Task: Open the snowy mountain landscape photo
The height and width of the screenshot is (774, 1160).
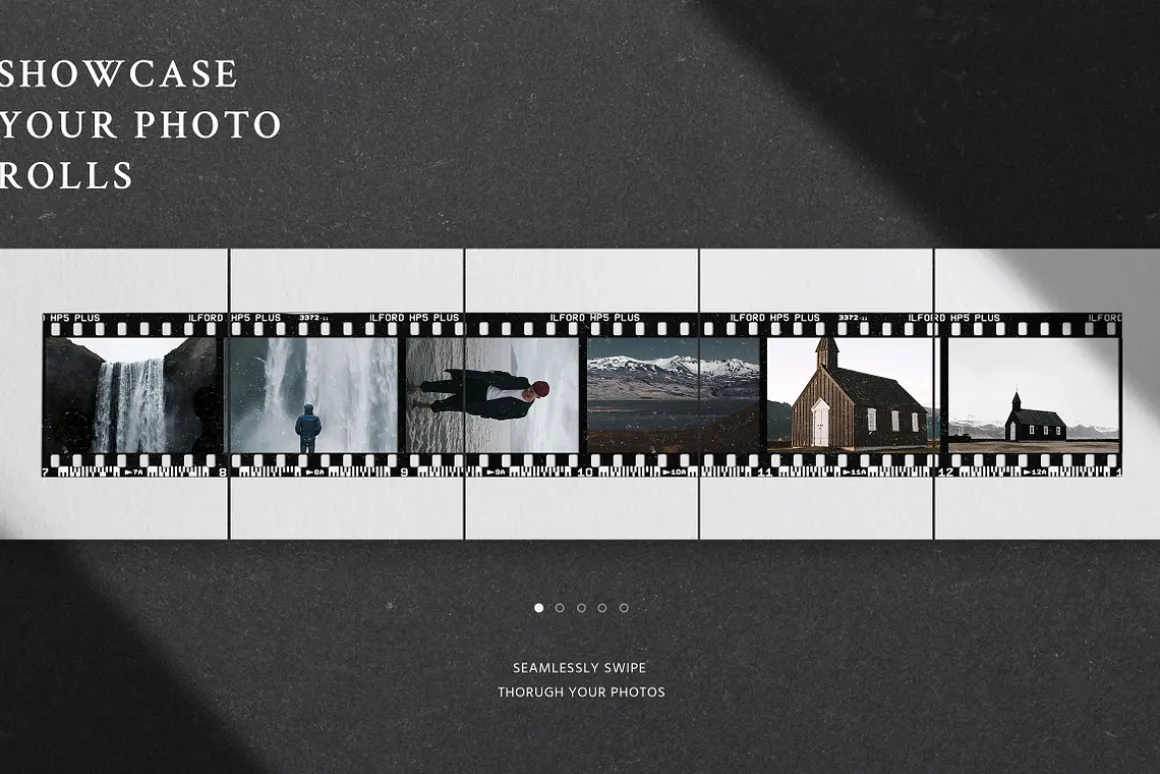Action: click(673, 395)
